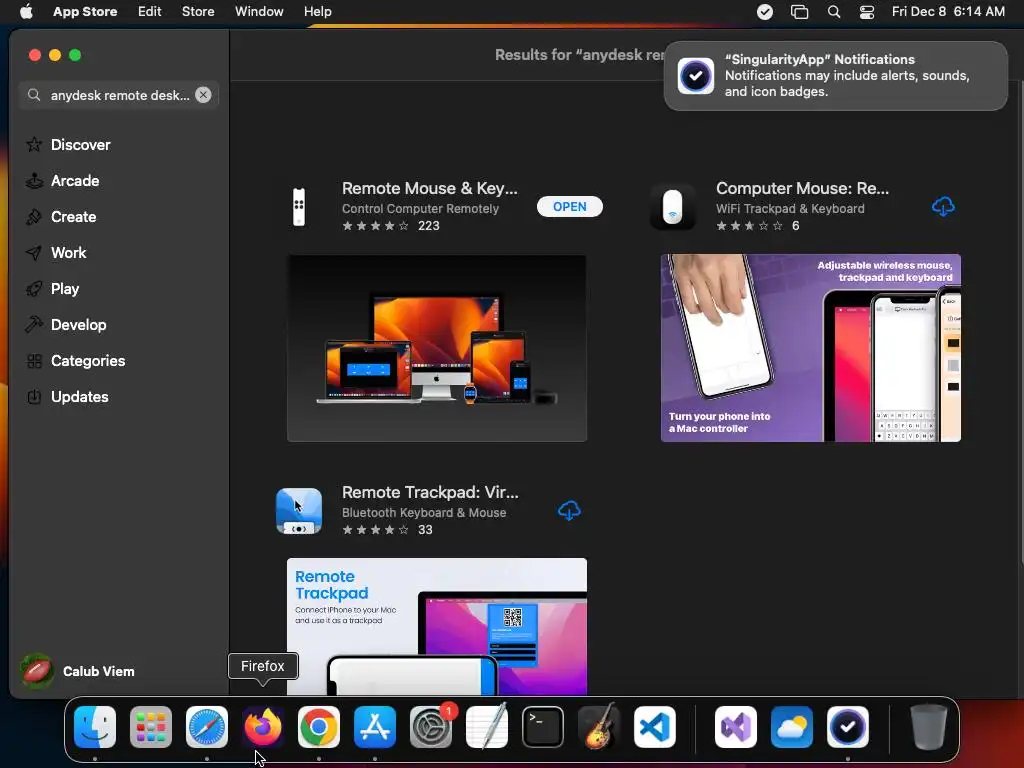Click the Bluetooth Keyboard & Mouse subtitle

tap(424, 513)
